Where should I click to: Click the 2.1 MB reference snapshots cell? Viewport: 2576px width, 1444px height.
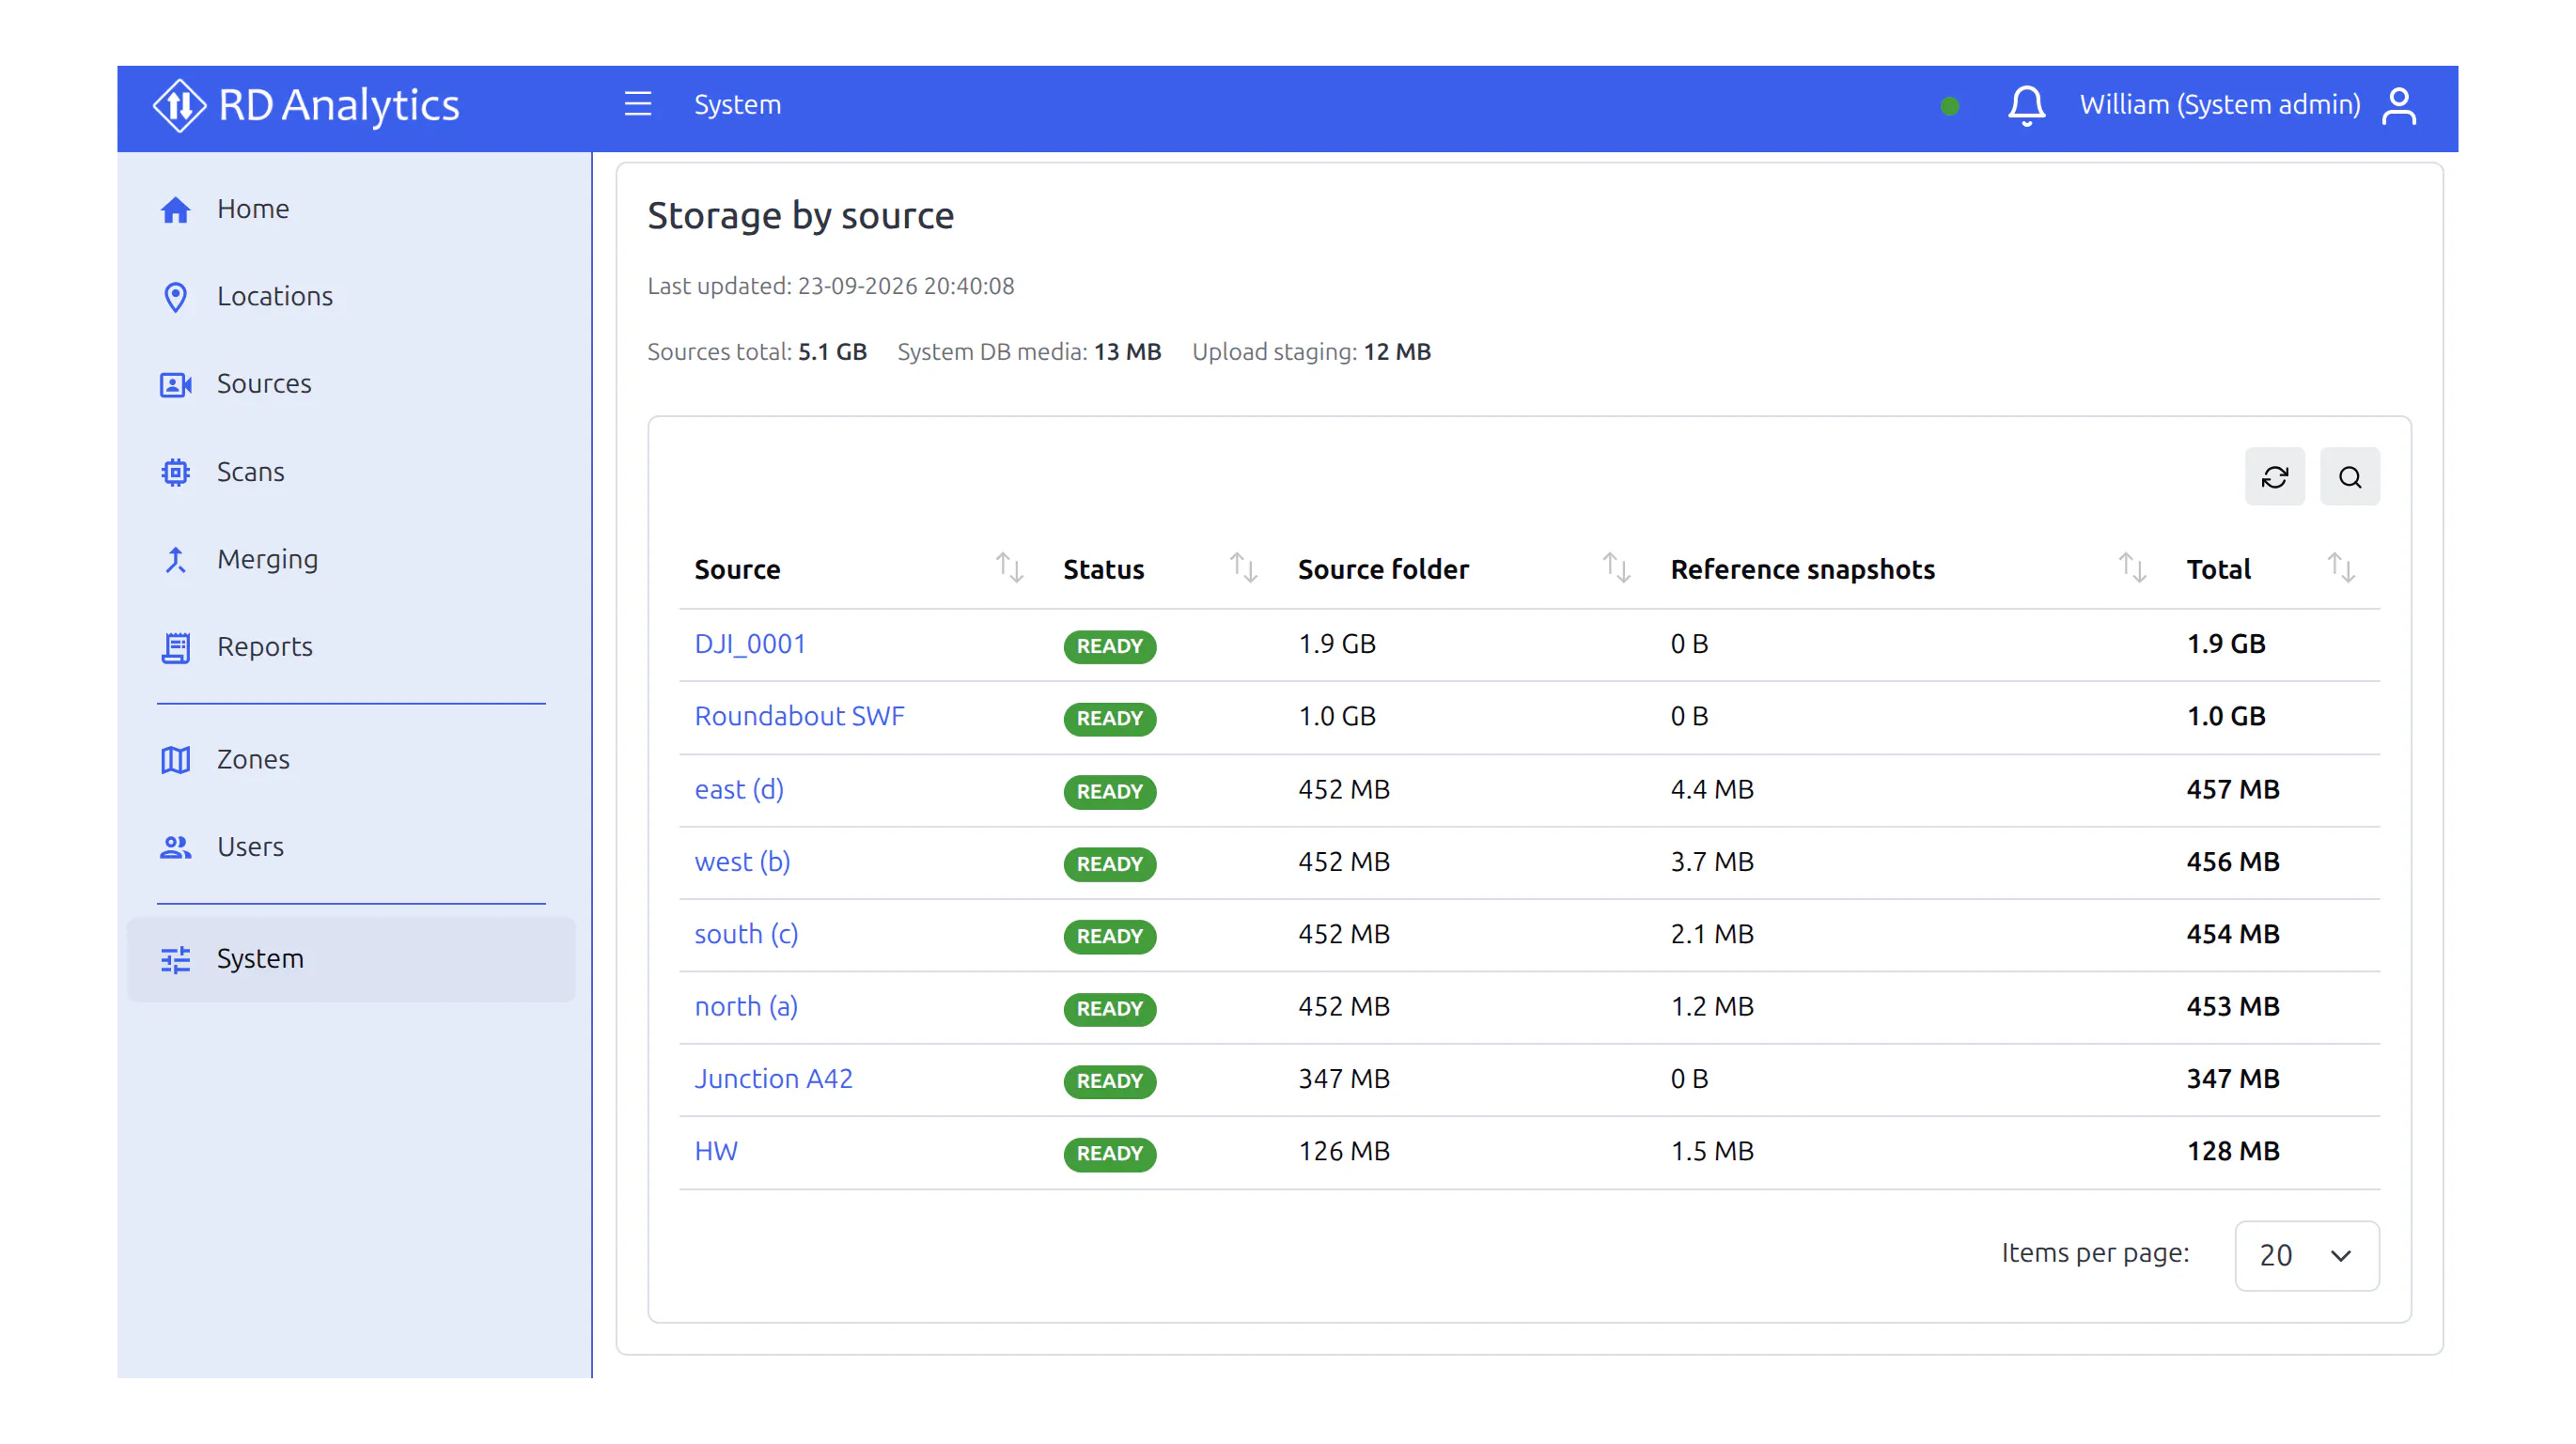1712,934
